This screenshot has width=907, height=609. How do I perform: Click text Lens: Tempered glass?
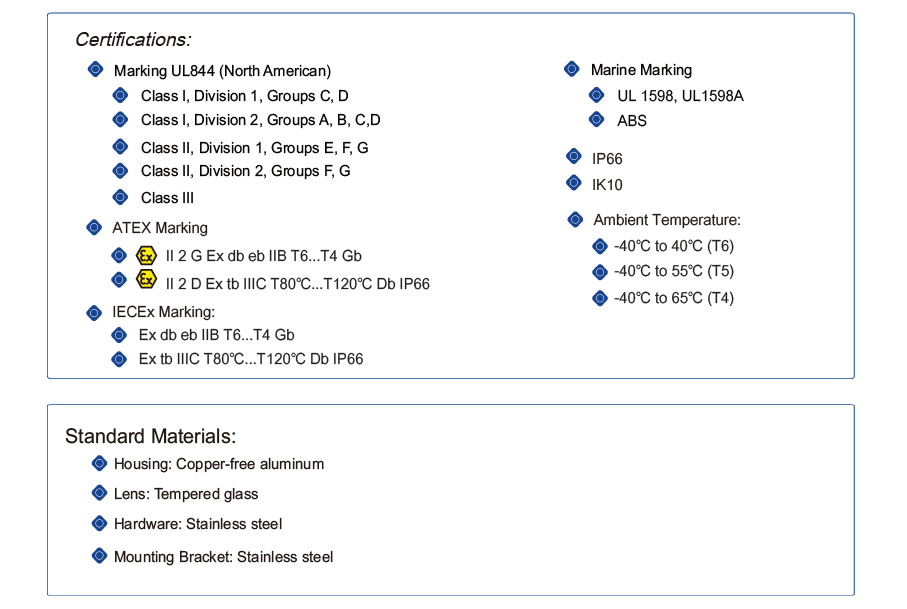pos(186,494)
